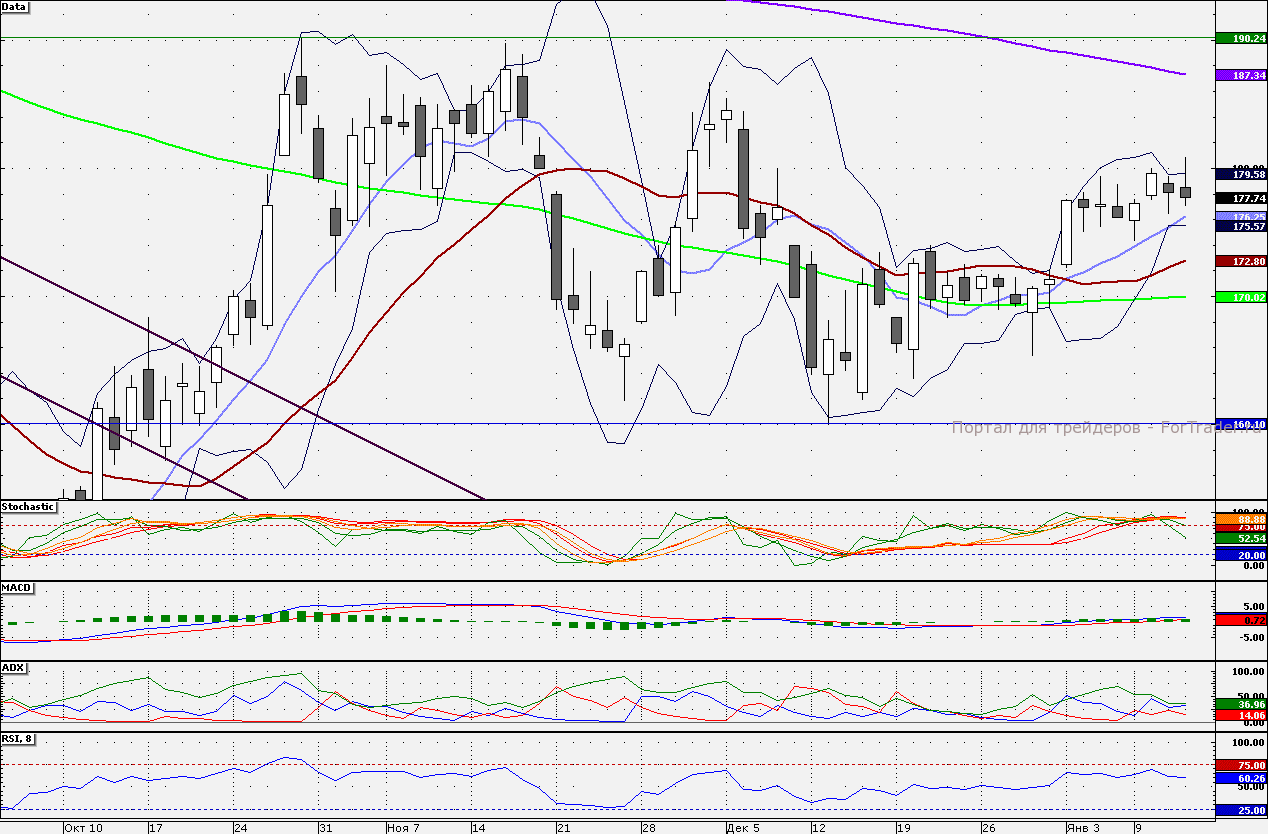The image size is (1268, 834).
Task: Click the dark red 172.80 price tag
Action: click(x=1240, y=261)
